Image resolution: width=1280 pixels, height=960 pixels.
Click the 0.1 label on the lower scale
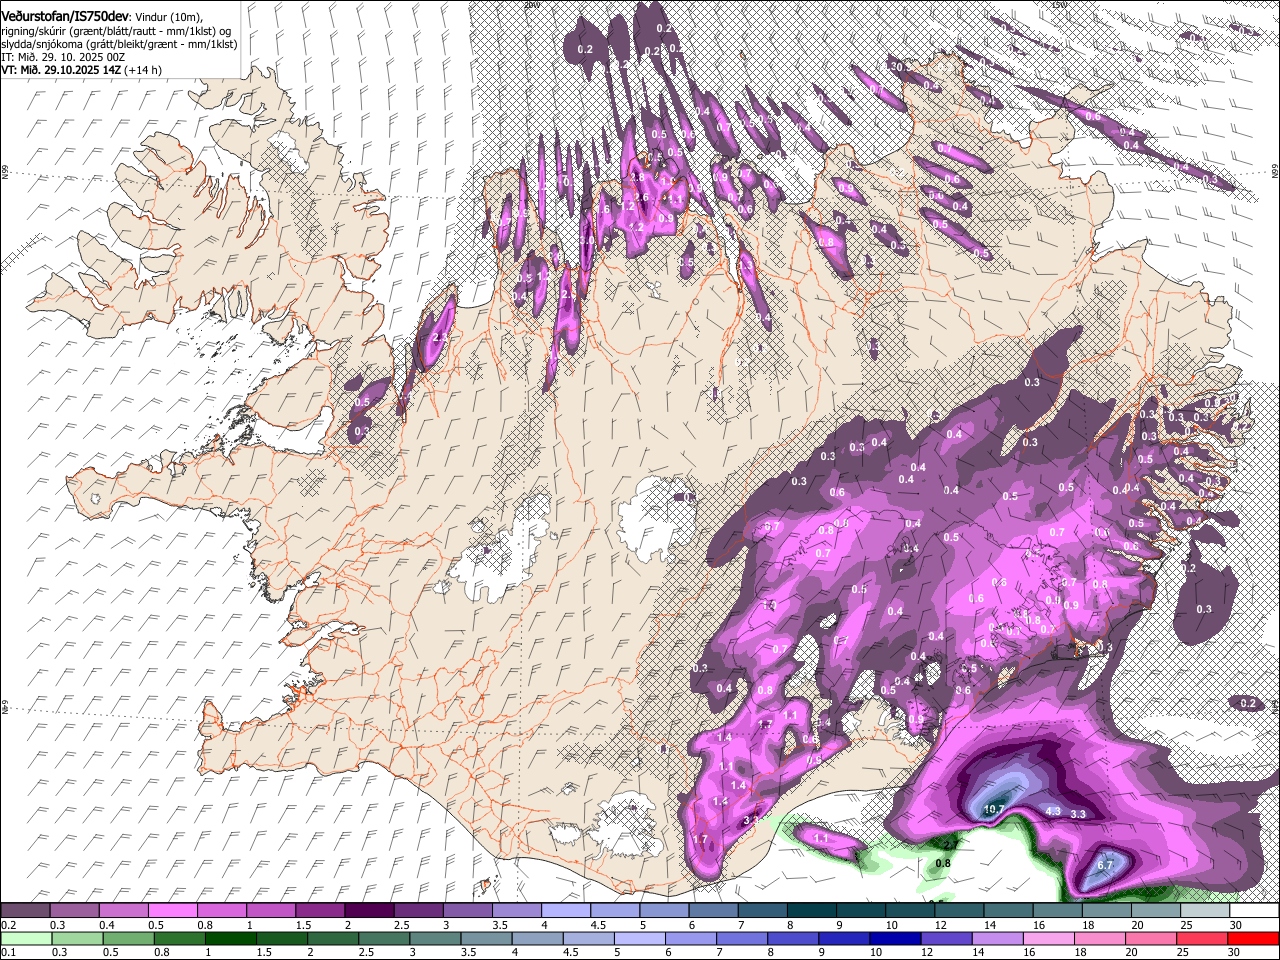10,952
